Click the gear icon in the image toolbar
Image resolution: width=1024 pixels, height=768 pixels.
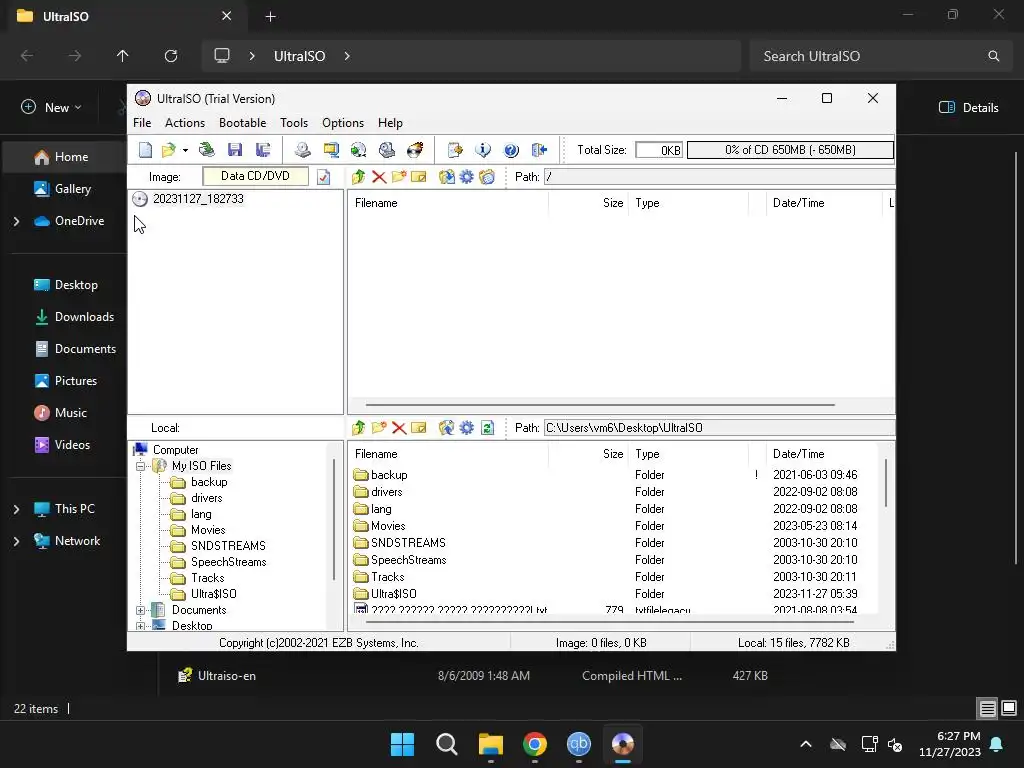tap(466, 177)
